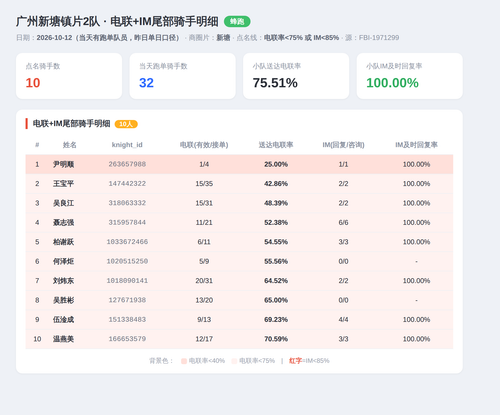This screenshot has height=415, width=500.
Task: Select rider row 聂志强
Action: click(239, 222)
